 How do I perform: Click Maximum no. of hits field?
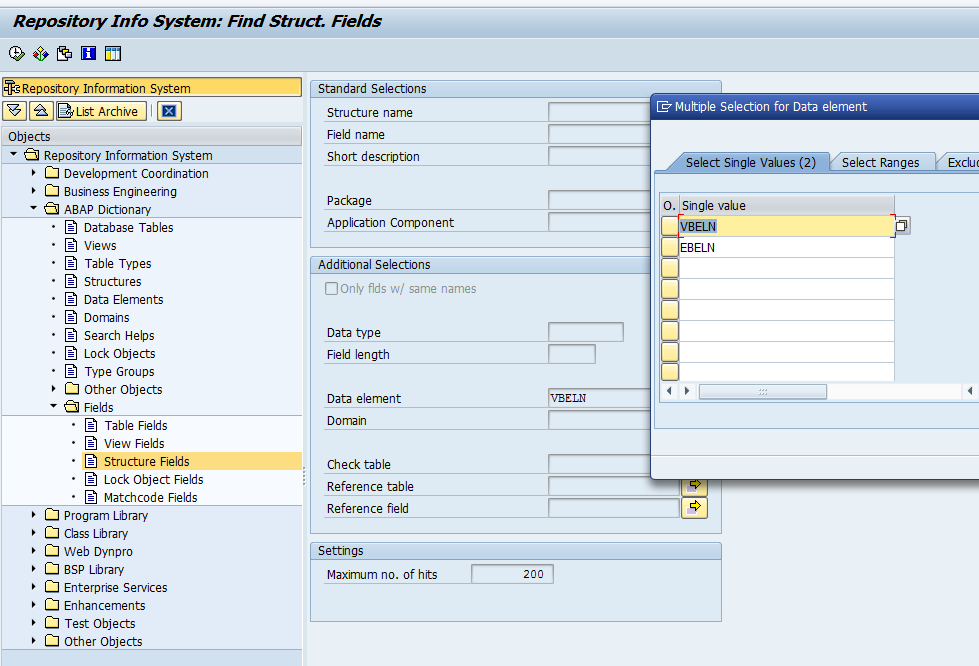click(x=512, y=574)
